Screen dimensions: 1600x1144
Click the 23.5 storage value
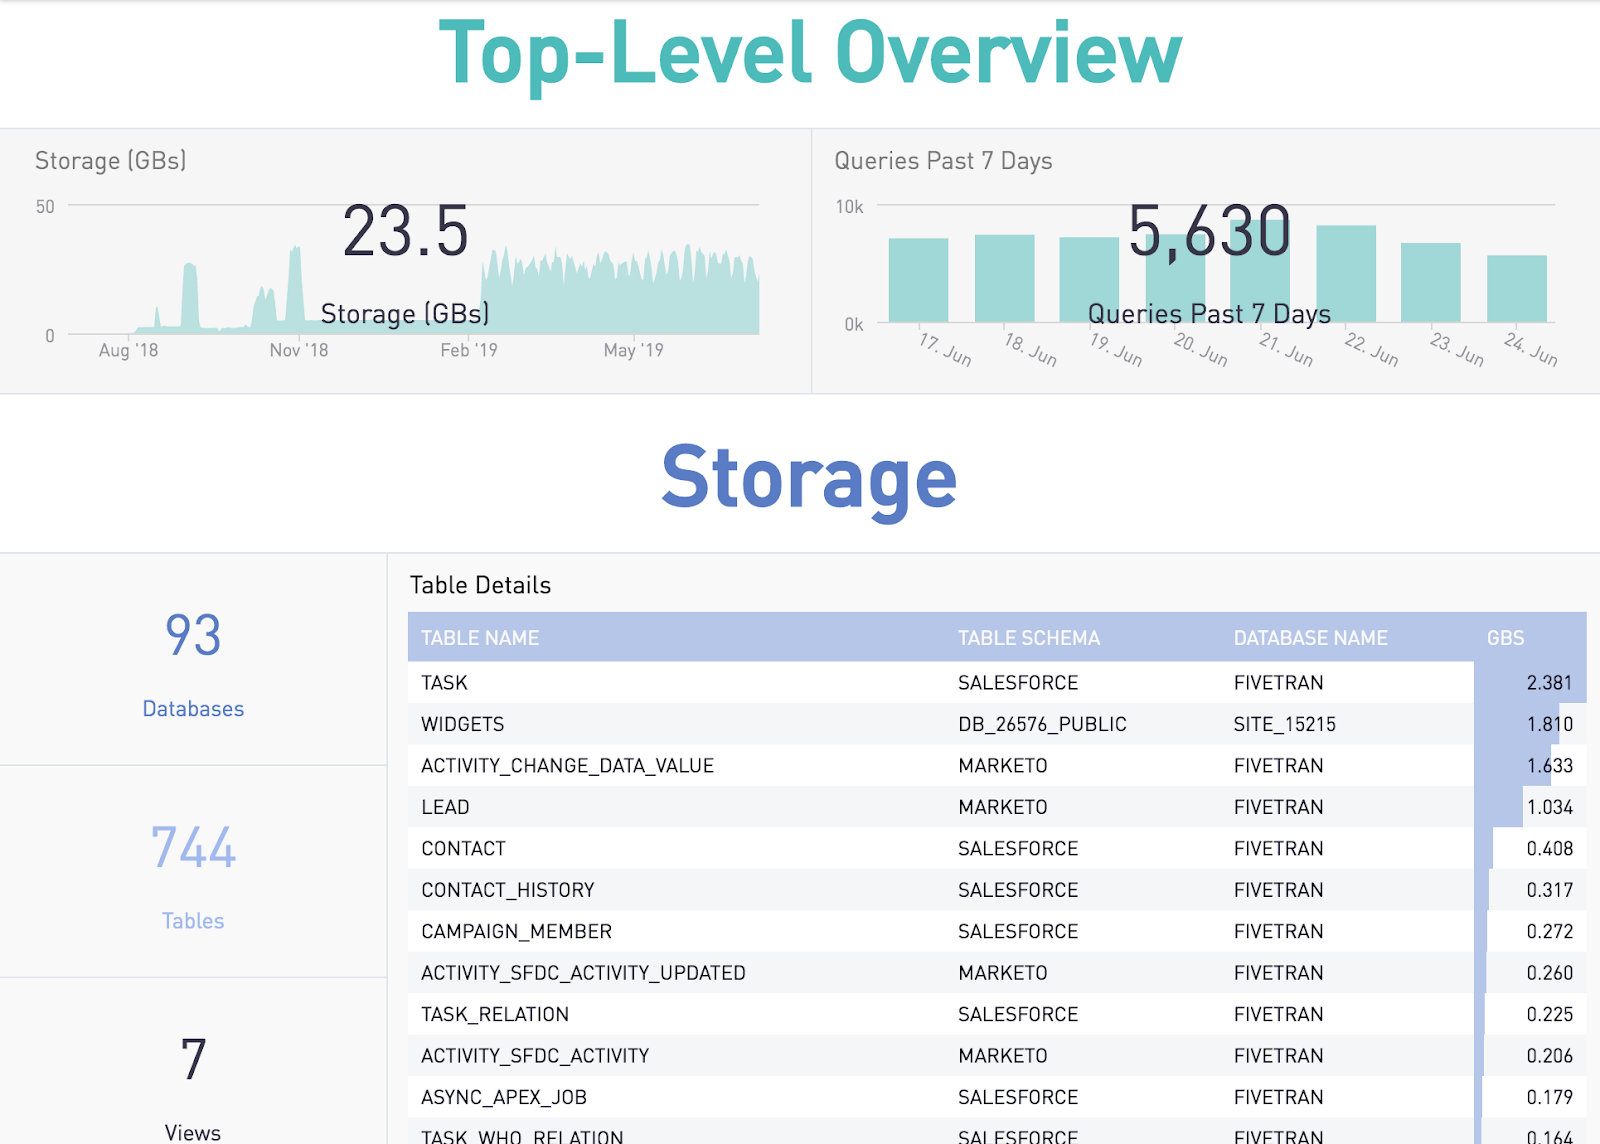405,231
